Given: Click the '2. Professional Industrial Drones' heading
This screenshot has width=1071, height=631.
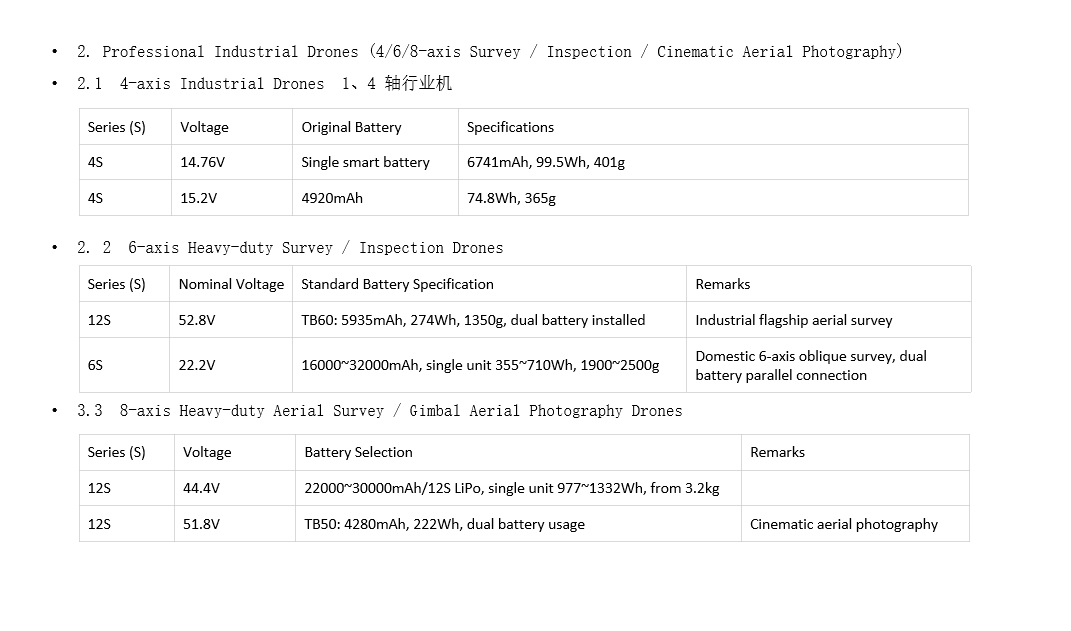Looking at the screenshot, I should tap(489, 52).
